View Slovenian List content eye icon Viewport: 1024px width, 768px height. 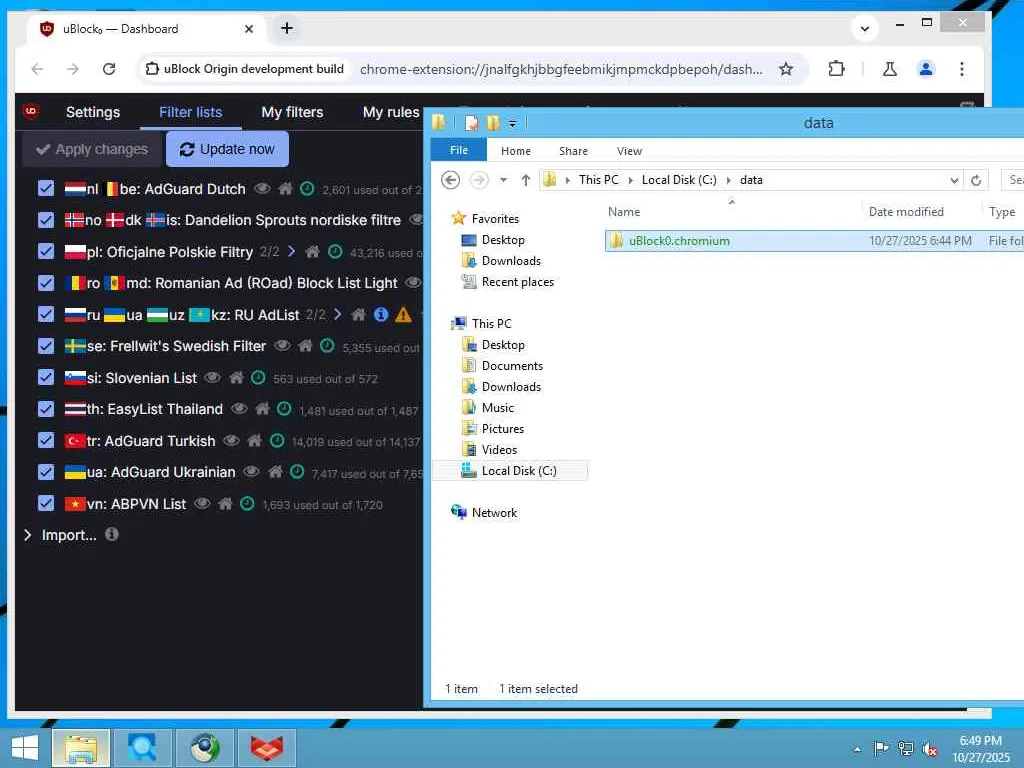click(x=212, y=377)
